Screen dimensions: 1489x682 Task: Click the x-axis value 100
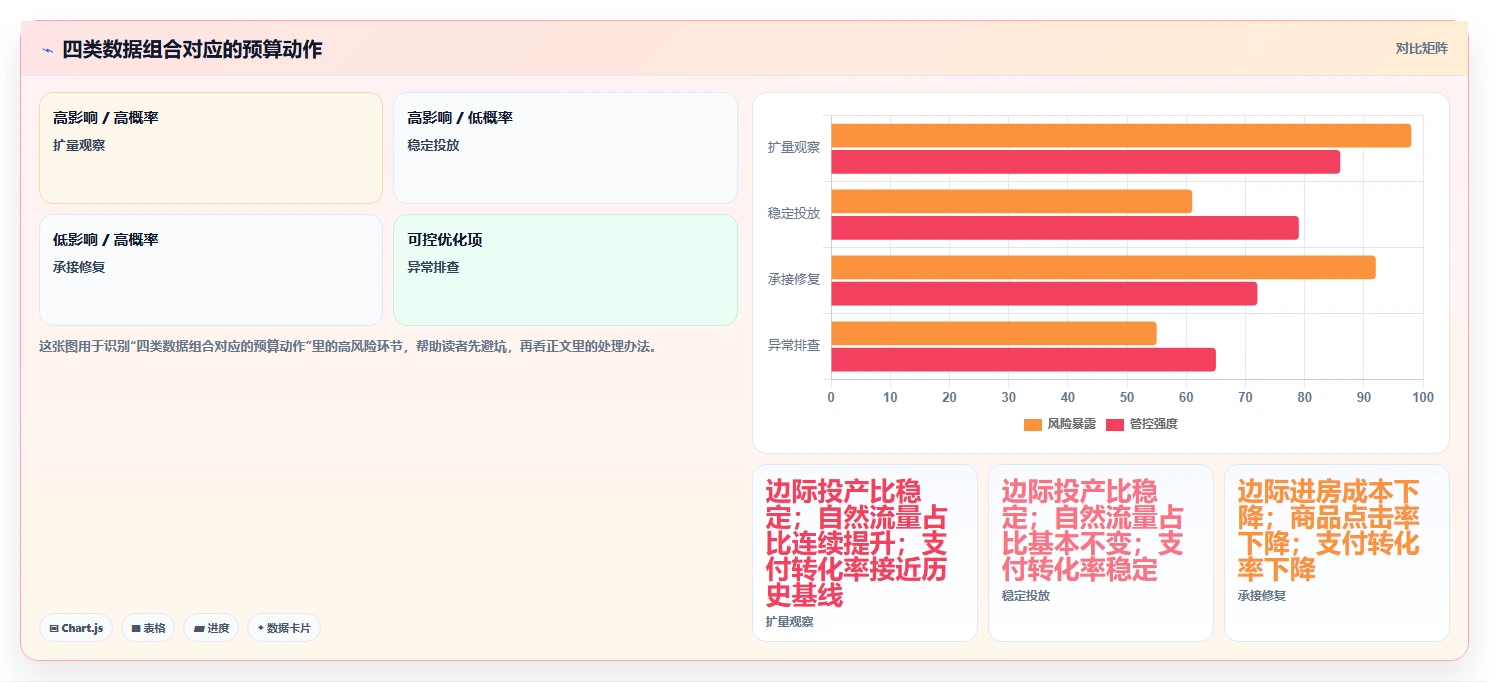pos(1423,397)
